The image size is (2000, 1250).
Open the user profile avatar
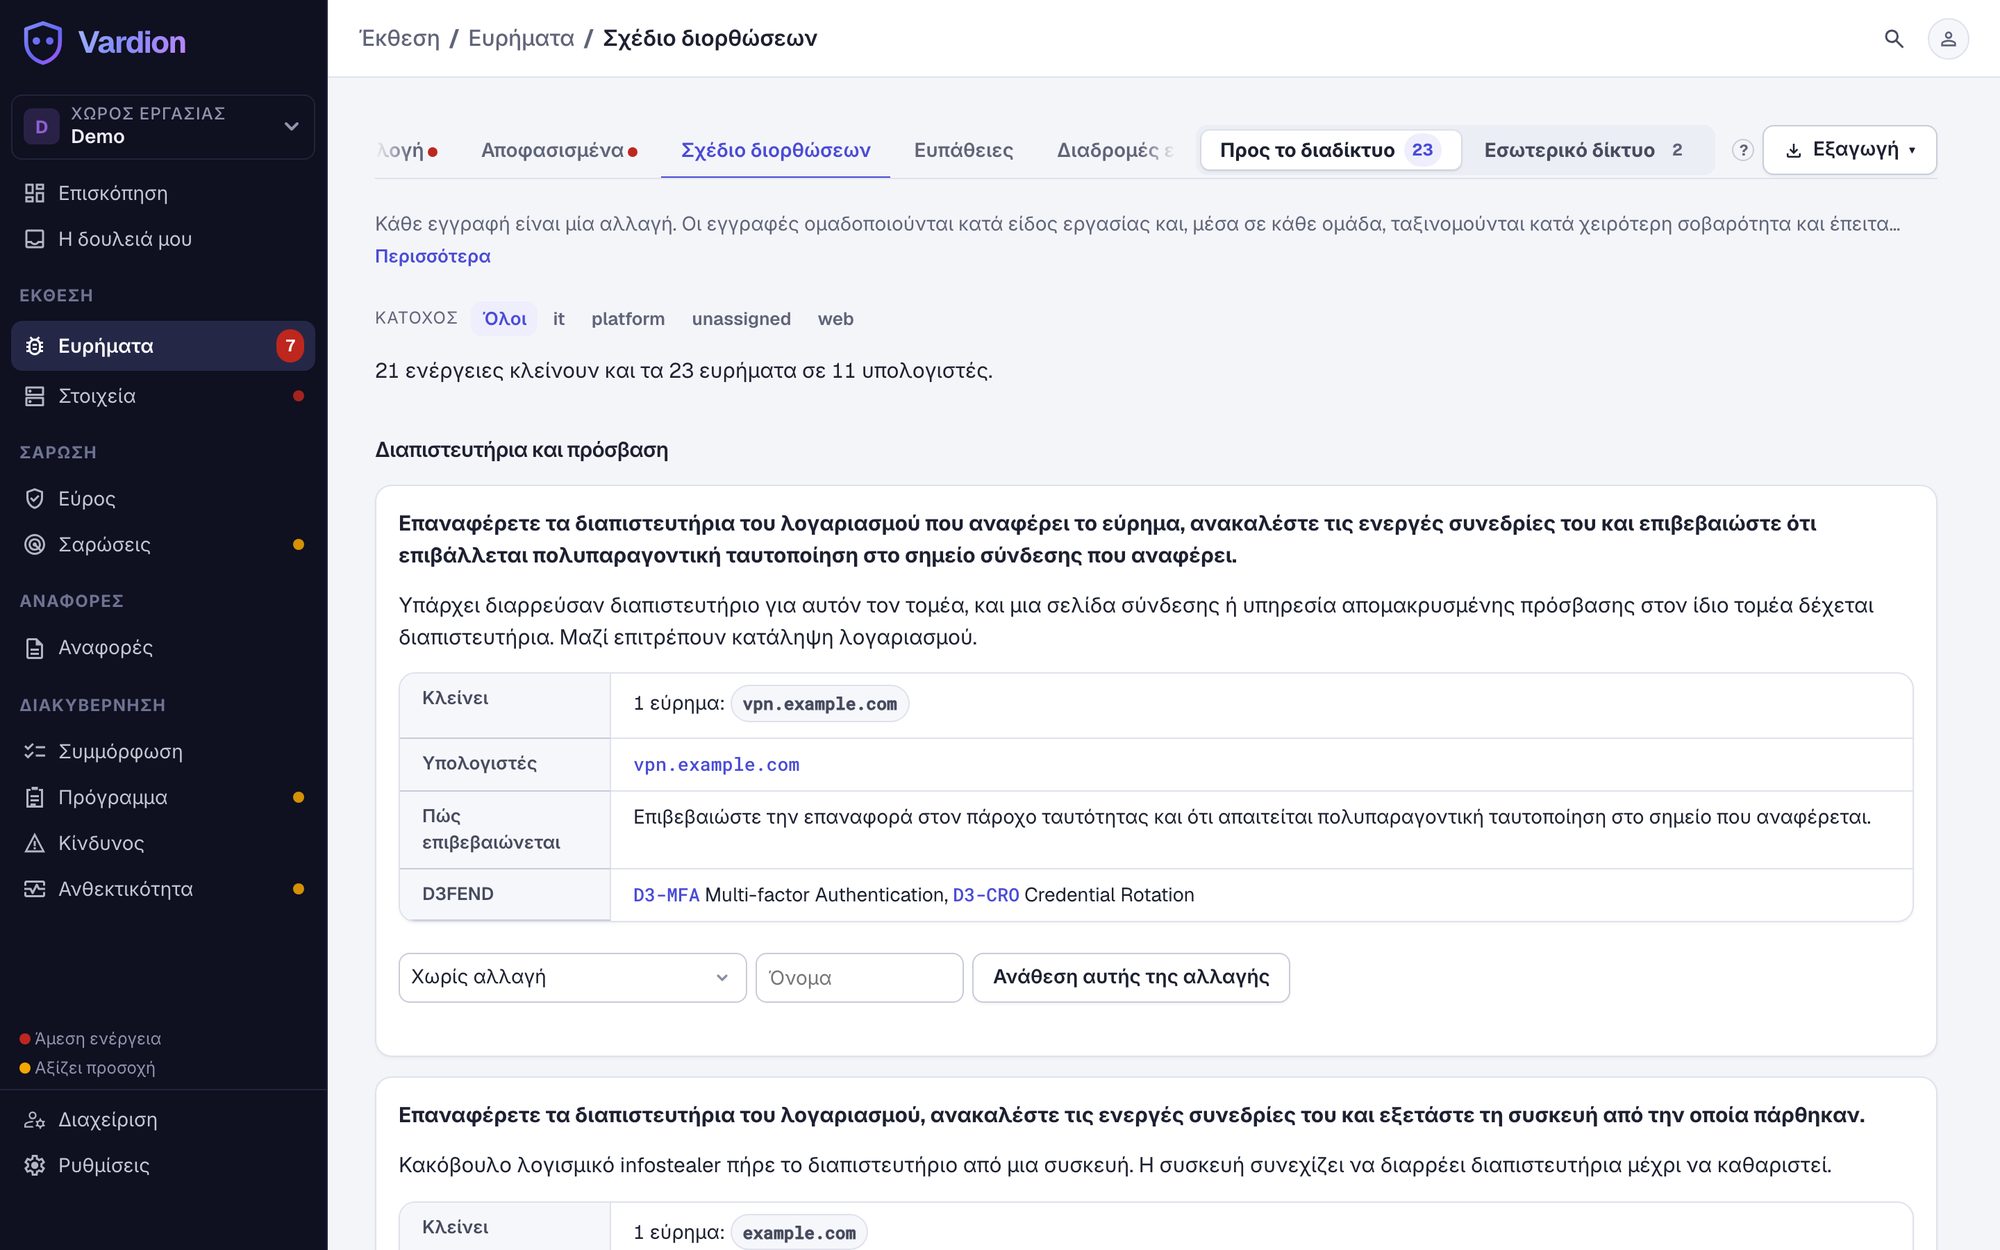coord(1948,39)
